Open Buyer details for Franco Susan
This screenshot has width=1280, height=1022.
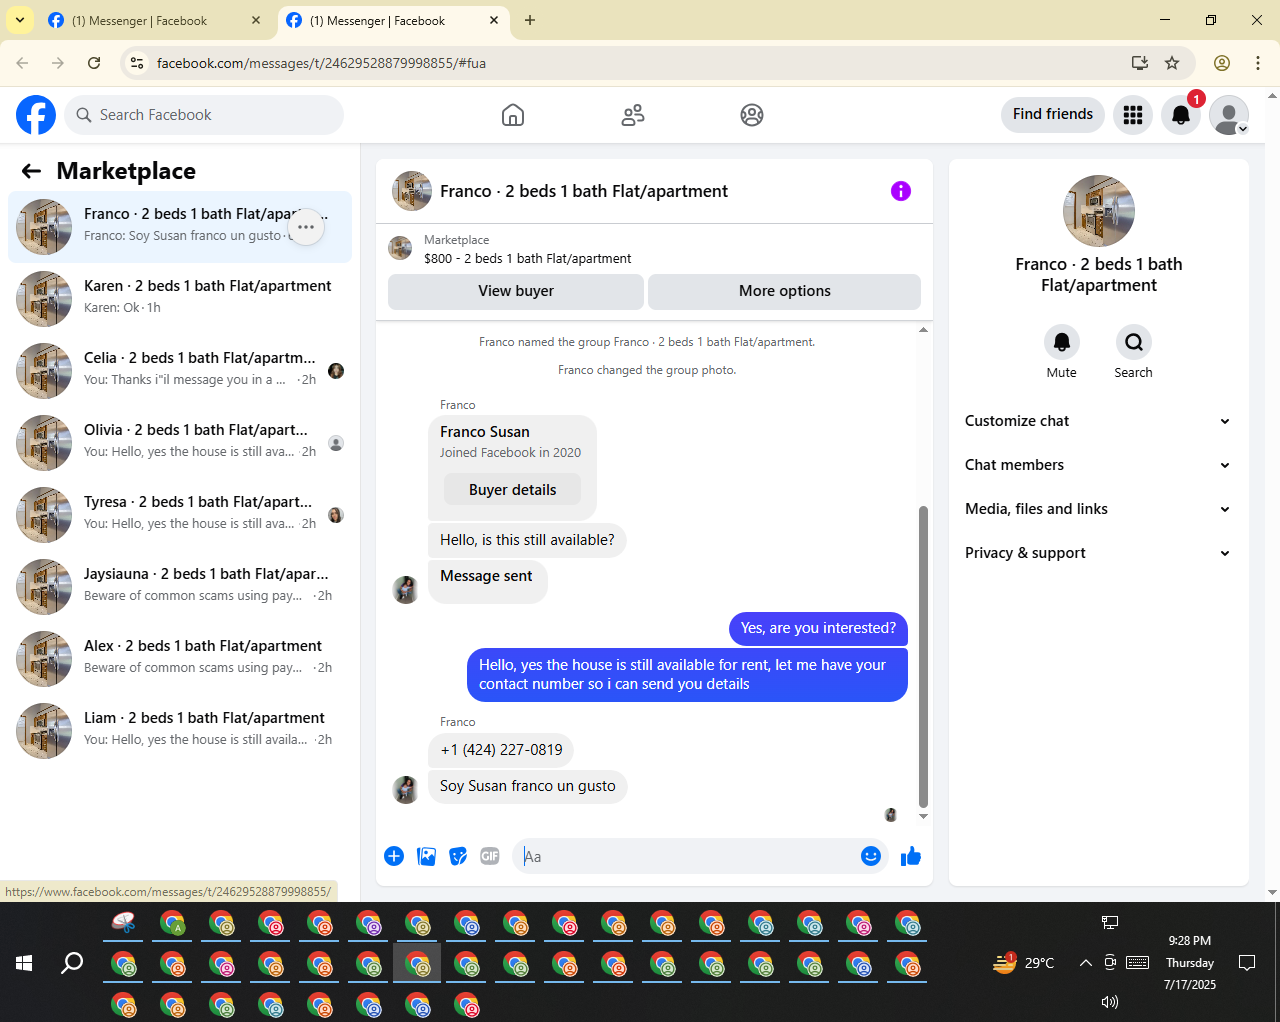coord(513,490)
